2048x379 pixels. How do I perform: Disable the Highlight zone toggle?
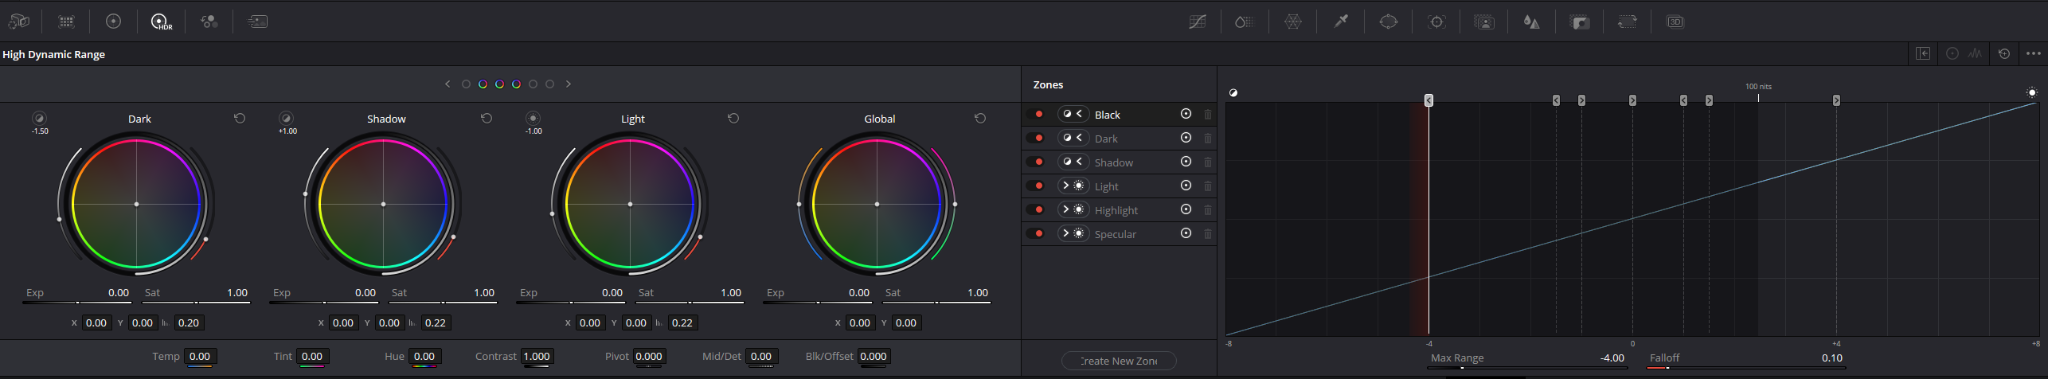[1039, 210]
